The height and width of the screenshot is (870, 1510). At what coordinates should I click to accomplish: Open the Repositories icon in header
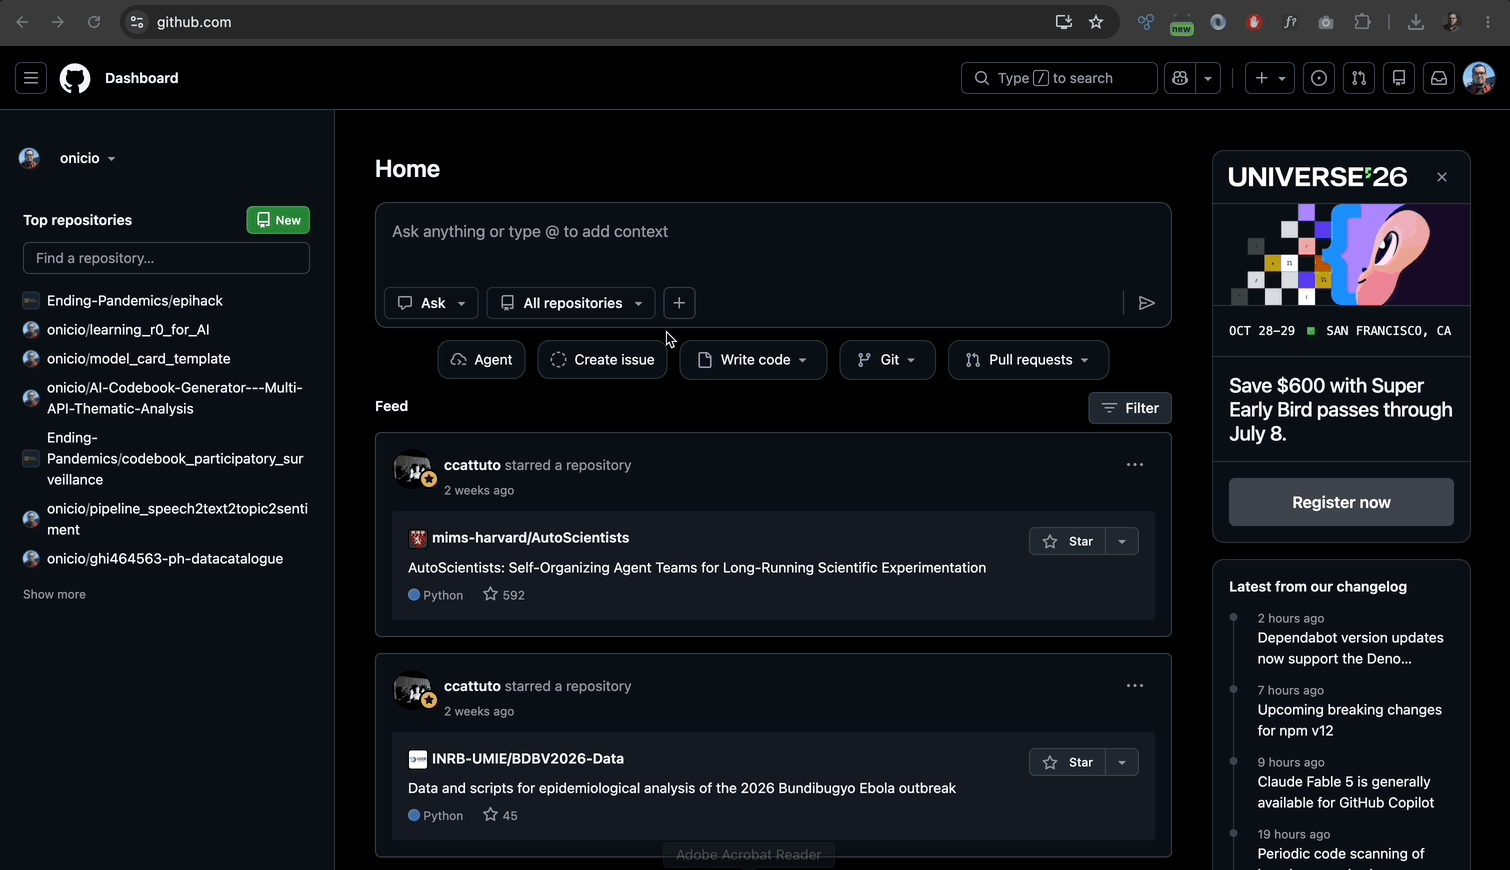tap(1399, 78)
